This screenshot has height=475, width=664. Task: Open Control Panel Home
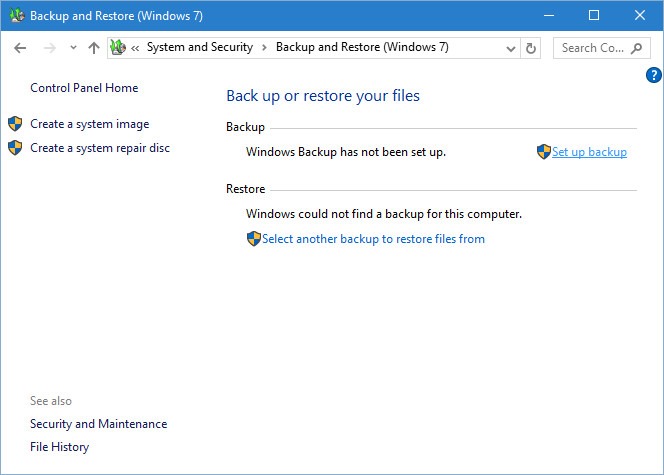pyautogui.click(x=84, y=88)
